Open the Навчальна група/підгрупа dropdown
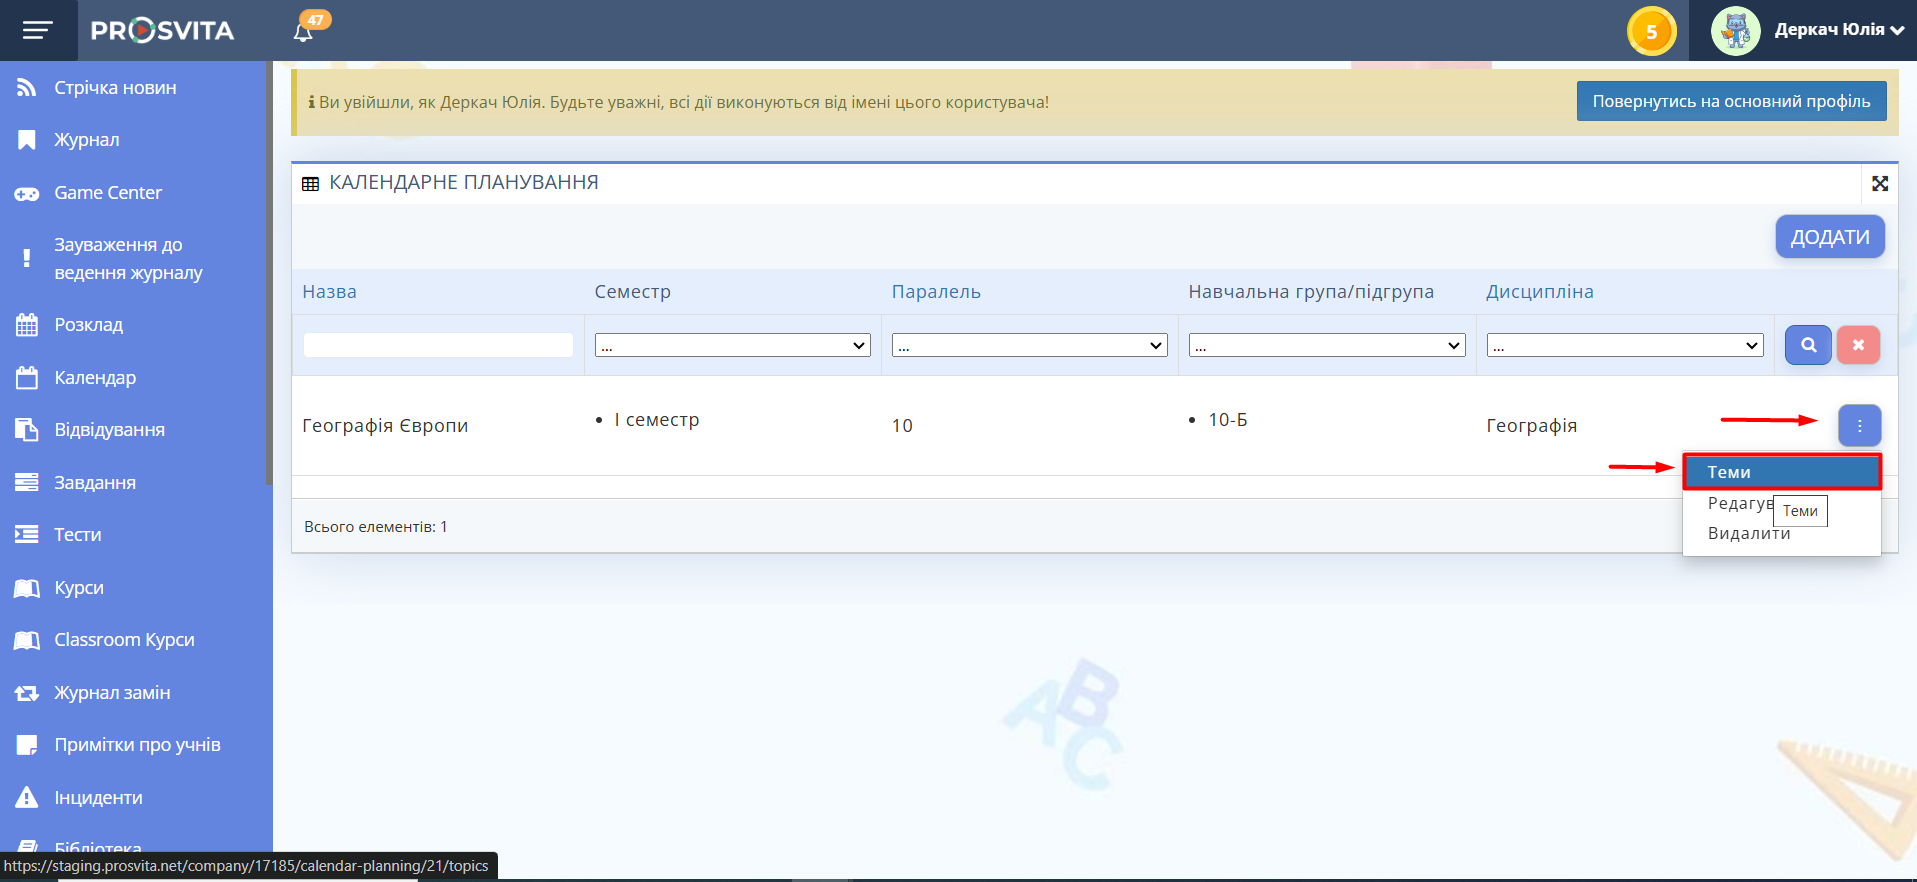The image size is (1917, 882). [1326, 345]
